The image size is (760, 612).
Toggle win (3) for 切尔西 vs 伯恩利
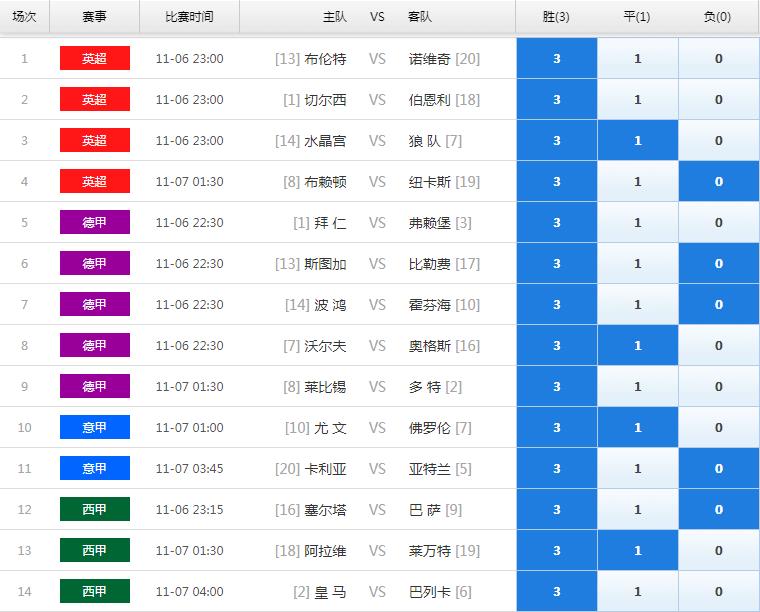click(556, 100)
